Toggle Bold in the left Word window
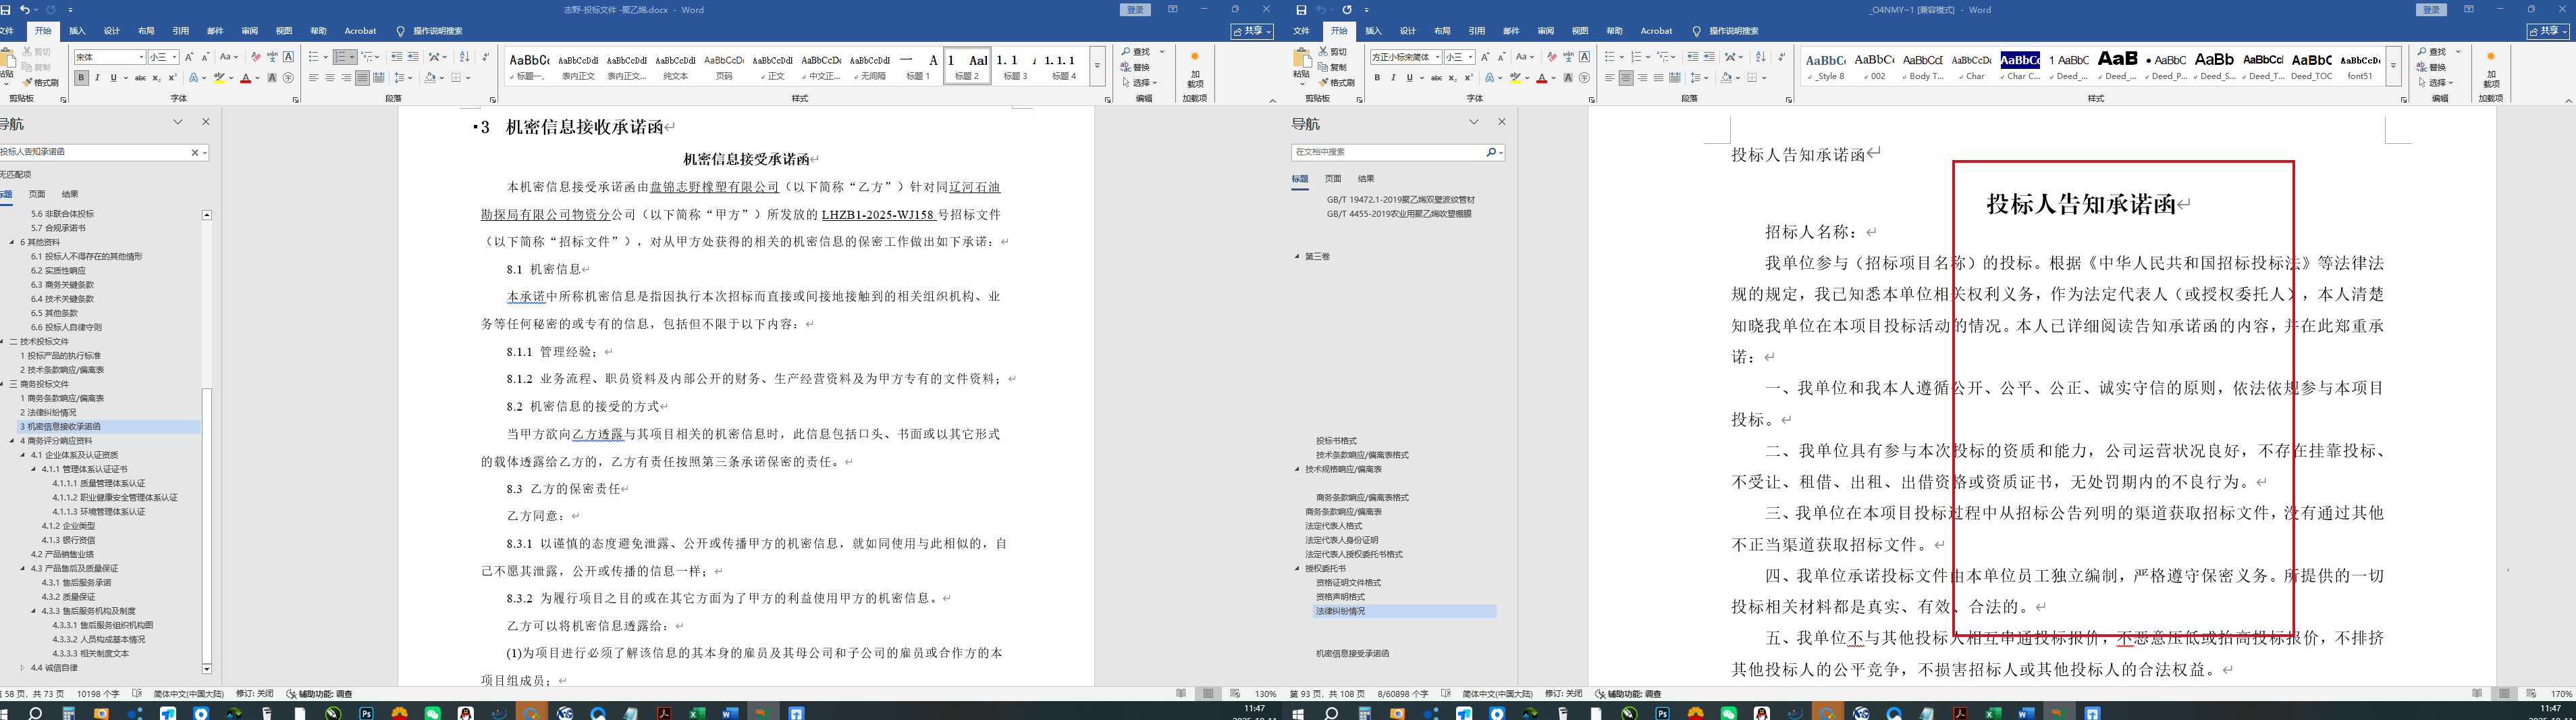This screenshot has height=720, width=2576. tap(81, 78)
